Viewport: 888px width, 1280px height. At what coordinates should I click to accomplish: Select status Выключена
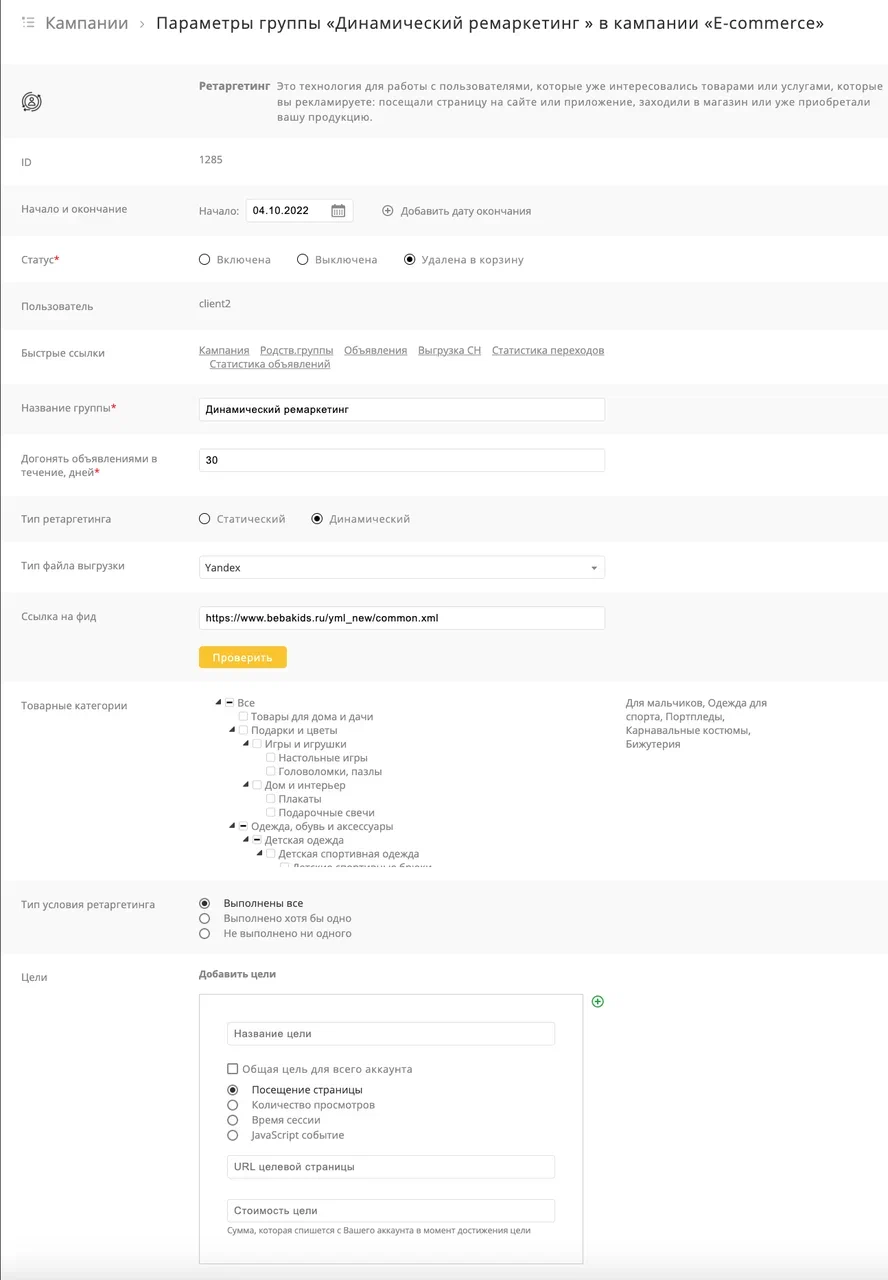(303, 260)
